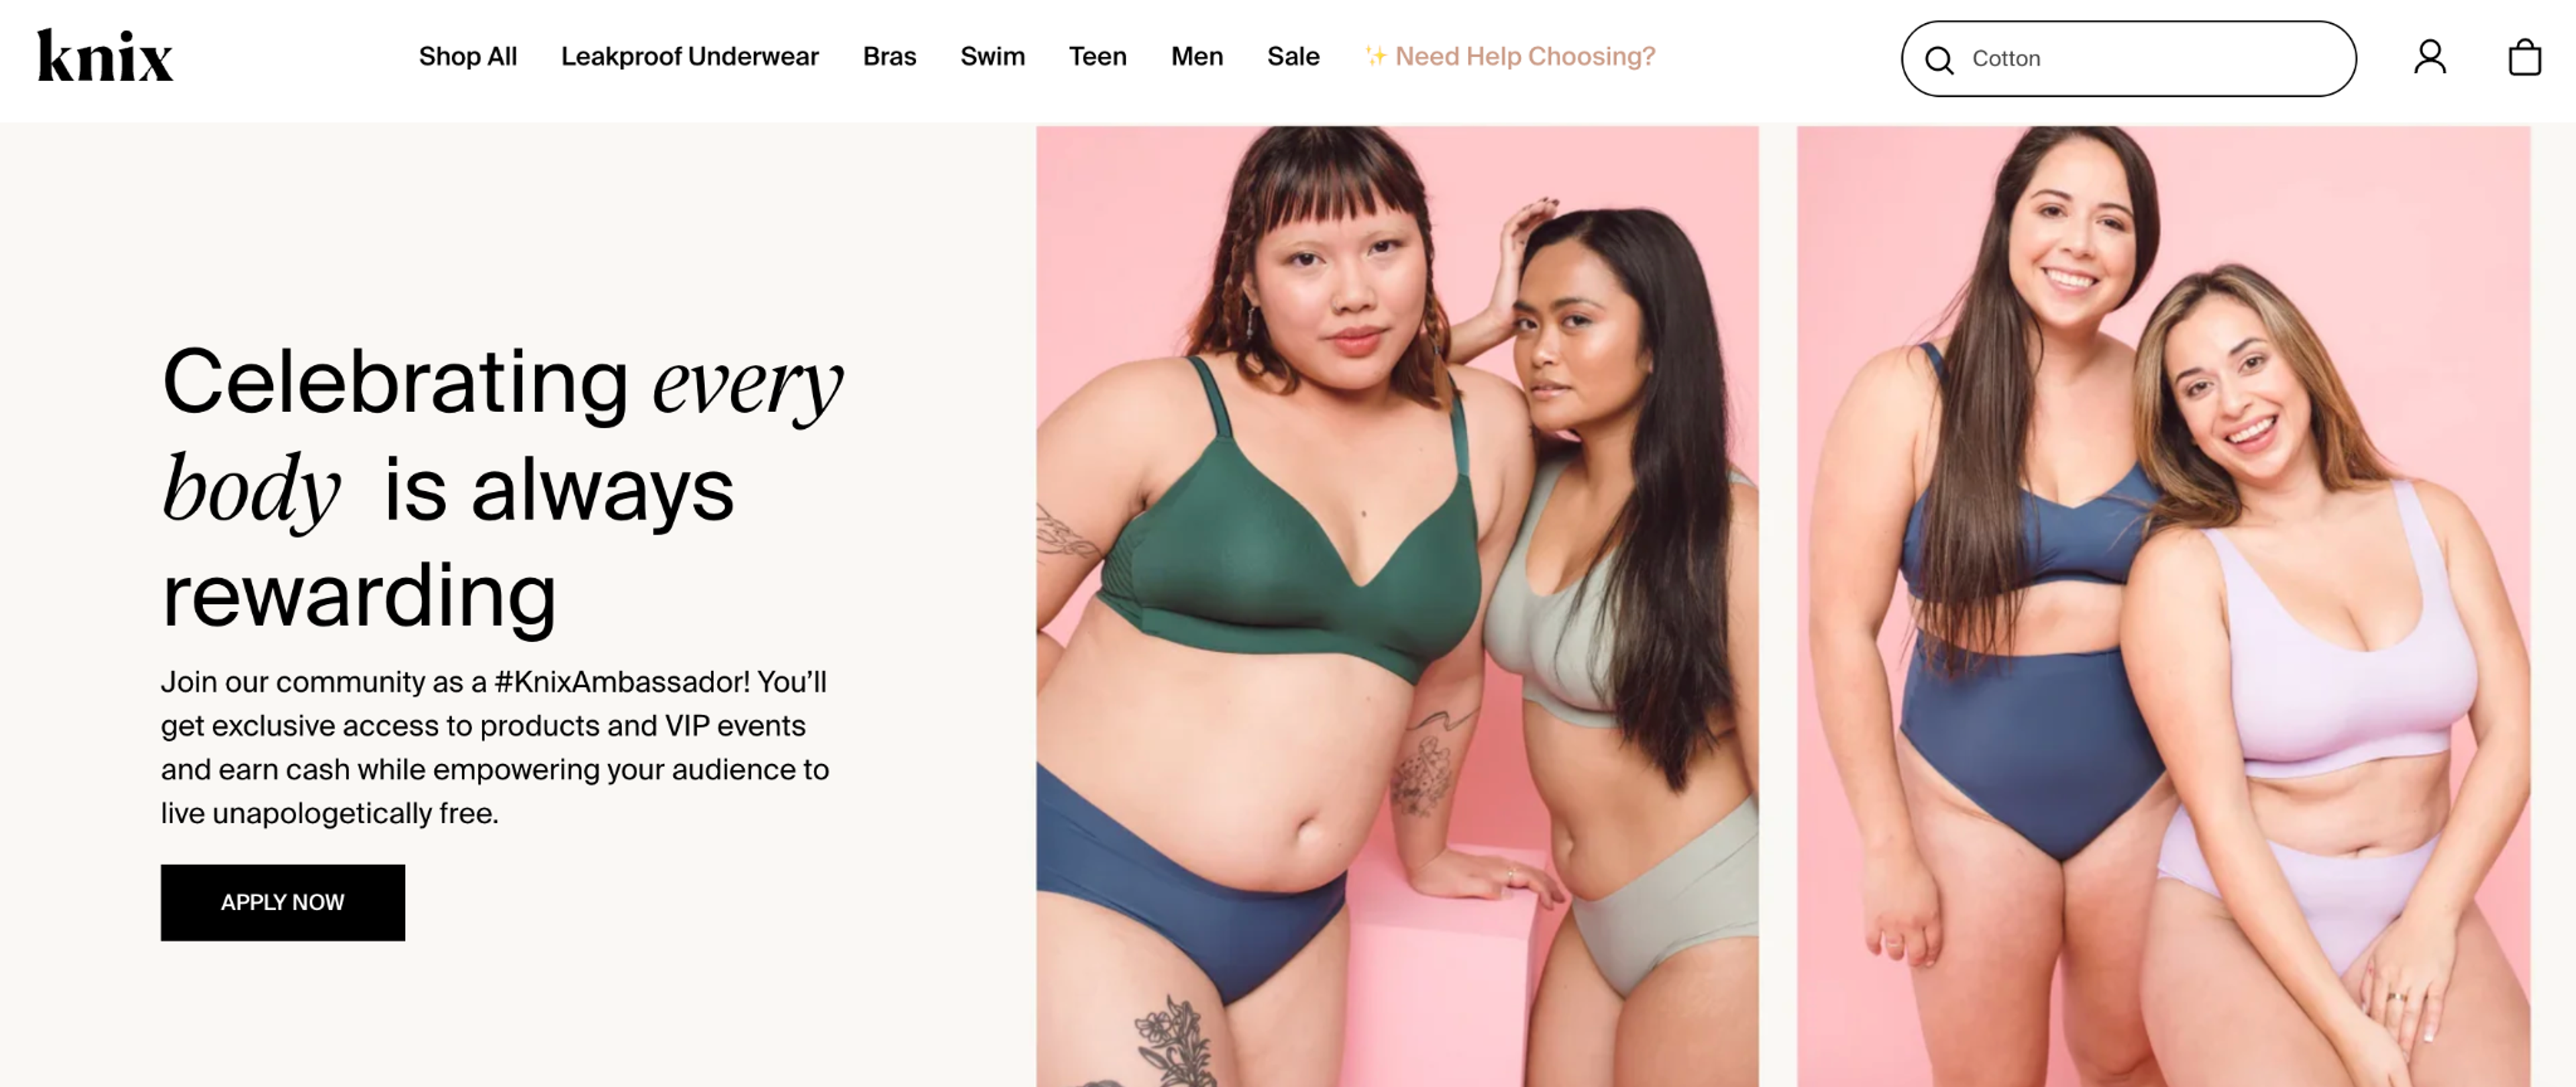
Task: Click the APPLY NOW button
Action: (x=283, y=902)
